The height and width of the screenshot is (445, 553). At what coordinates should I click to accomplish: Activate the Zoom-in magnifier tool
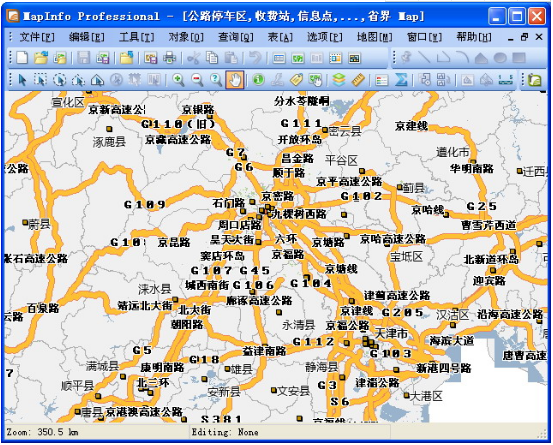[178, 80]
